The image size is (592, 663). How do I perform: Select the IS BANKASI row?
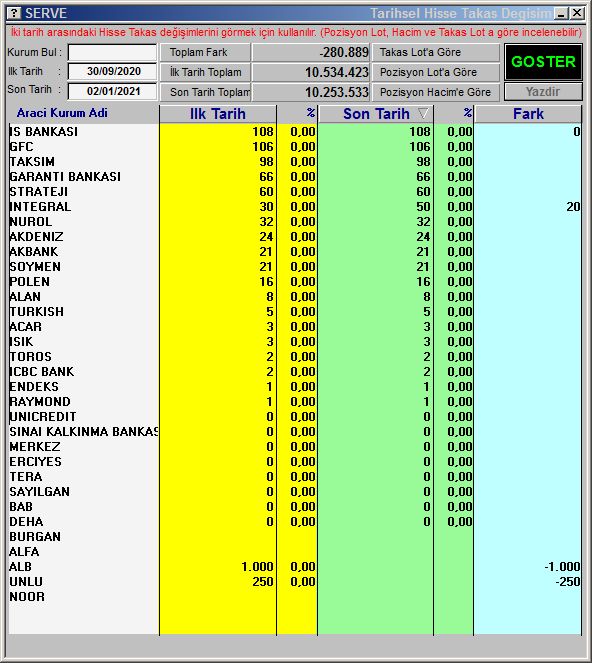[x=295, y=132]
